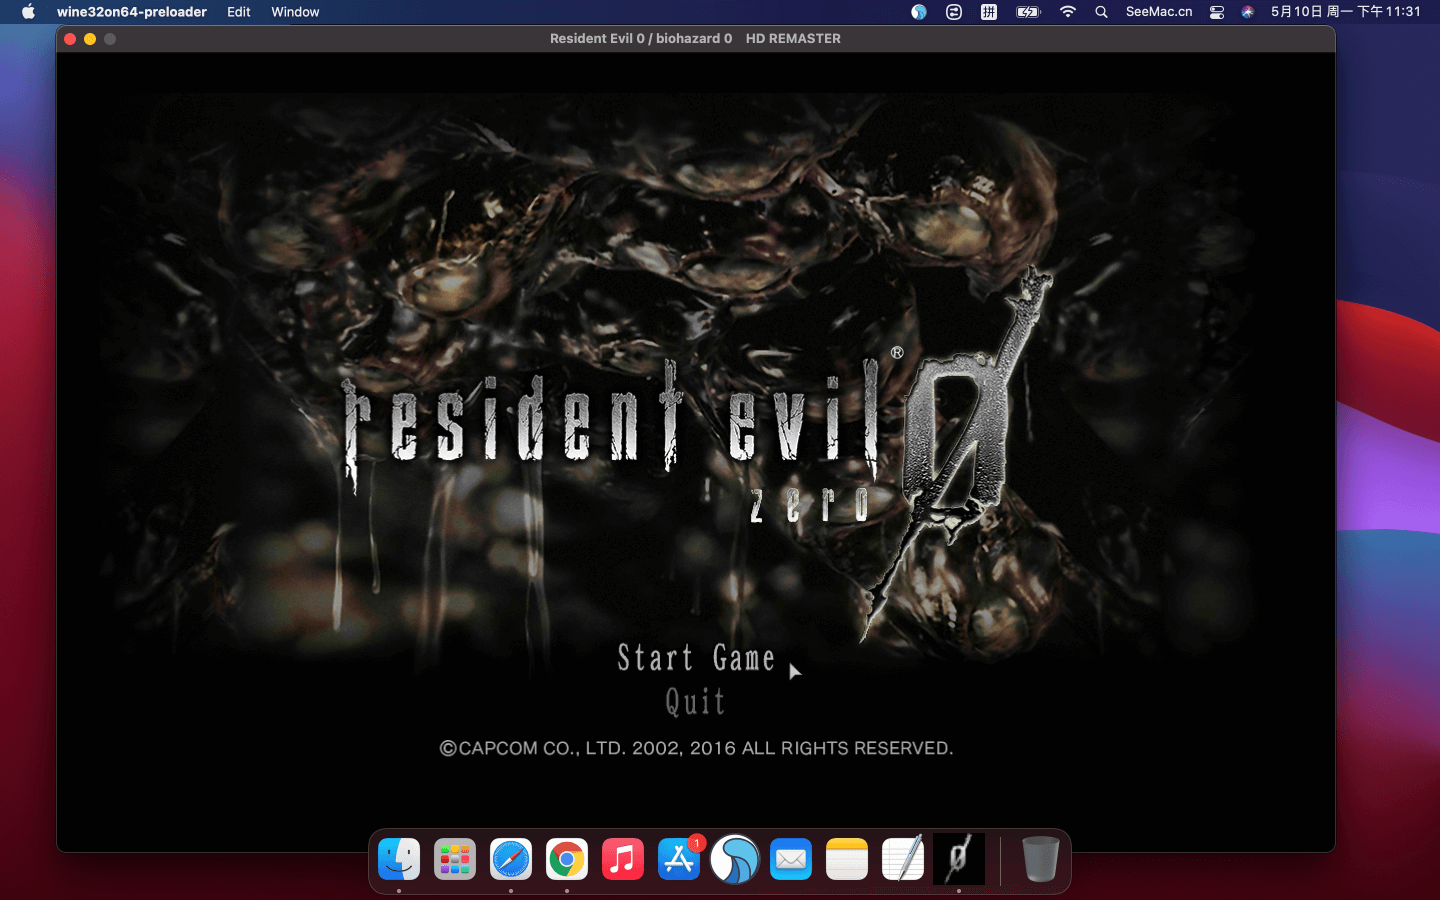Open the Notes app in the dock
Viewport: 1440px width, 900px height.
(x=847, y=859)
